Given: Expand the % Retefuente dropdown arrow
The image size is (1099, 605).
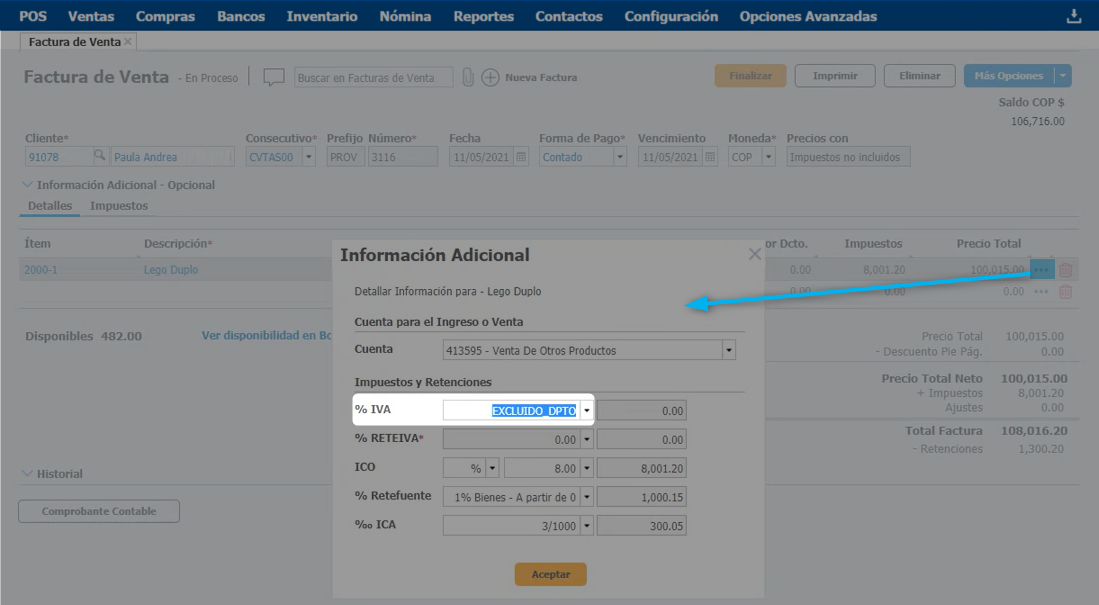Looking at the screenshot, I should (587, 497).
